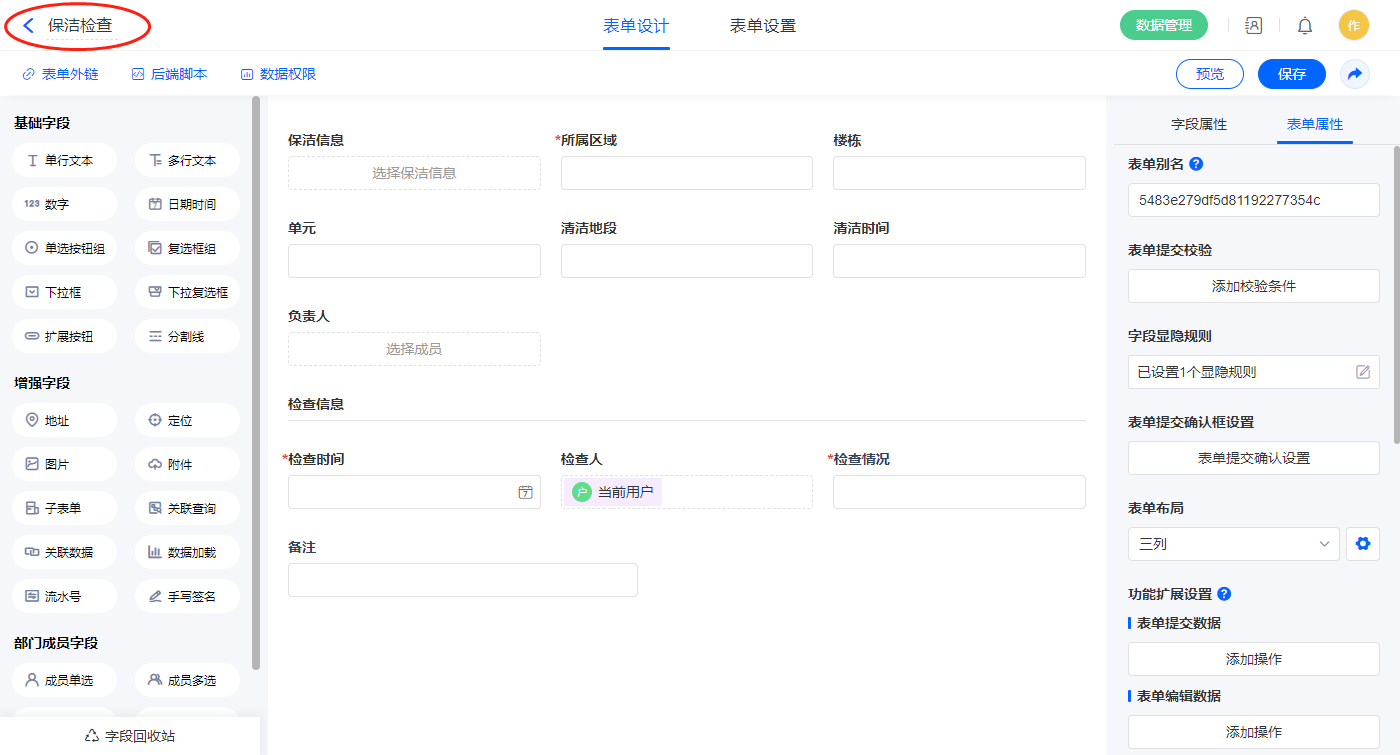
Task: Click the blue share arrow icon
Action: [1354, 74]
